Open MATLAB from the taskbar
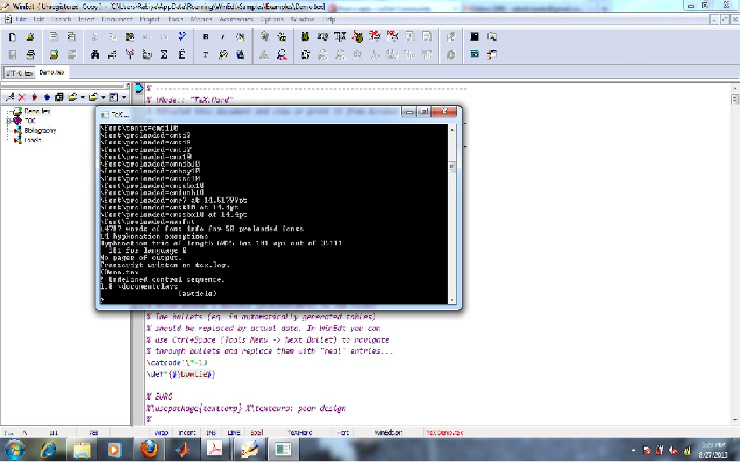740x462 pixels. [x=182, y=449]
